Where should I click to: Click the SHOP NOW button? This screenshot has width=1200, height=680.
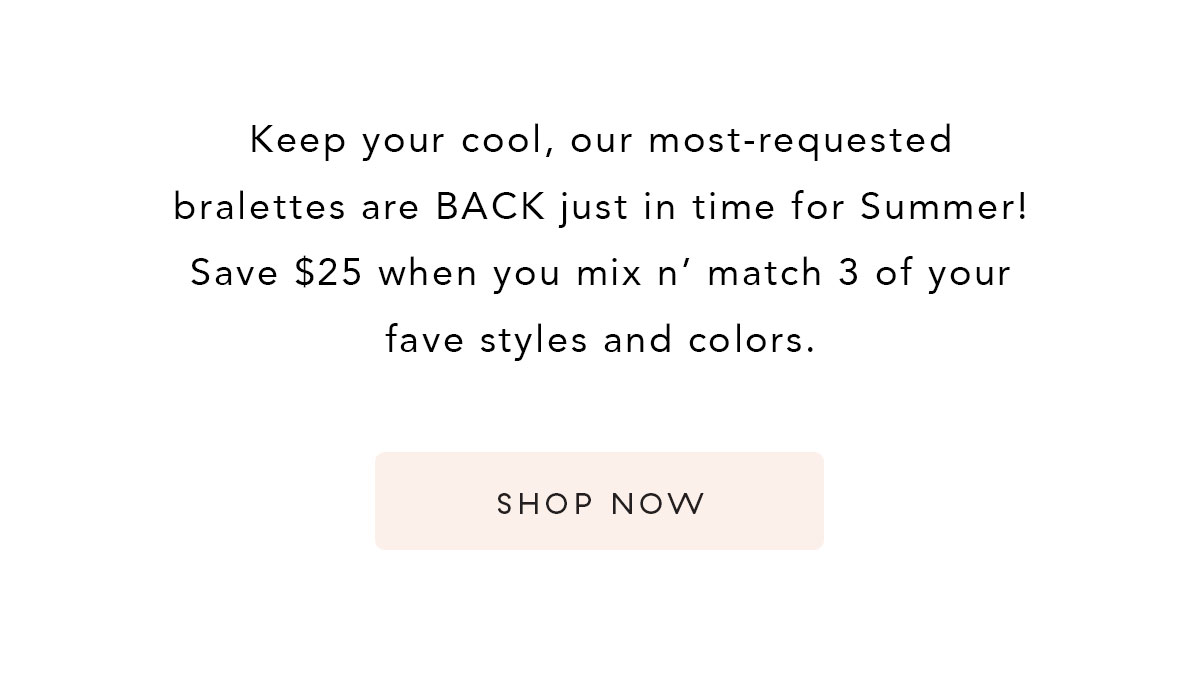coord(599,501)
